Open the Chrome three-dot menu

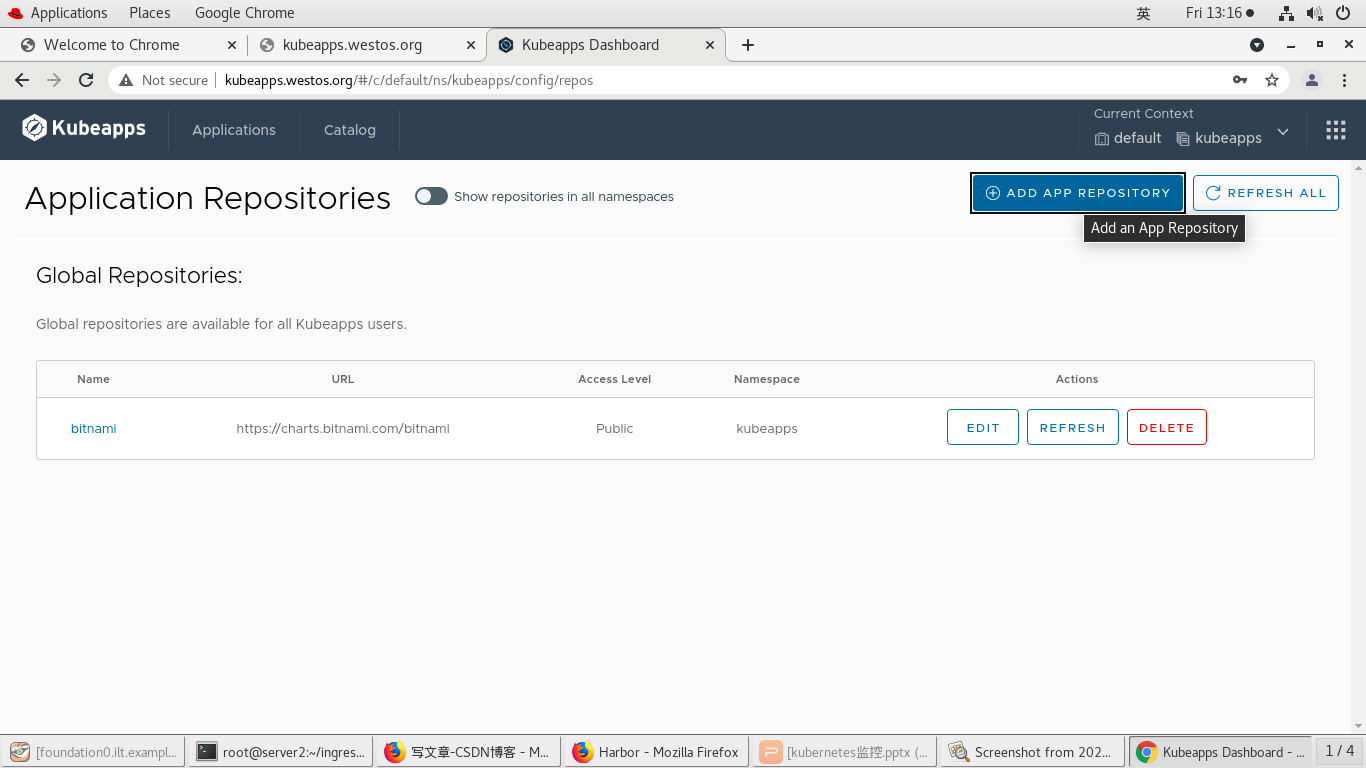(x=1344, y=80)
